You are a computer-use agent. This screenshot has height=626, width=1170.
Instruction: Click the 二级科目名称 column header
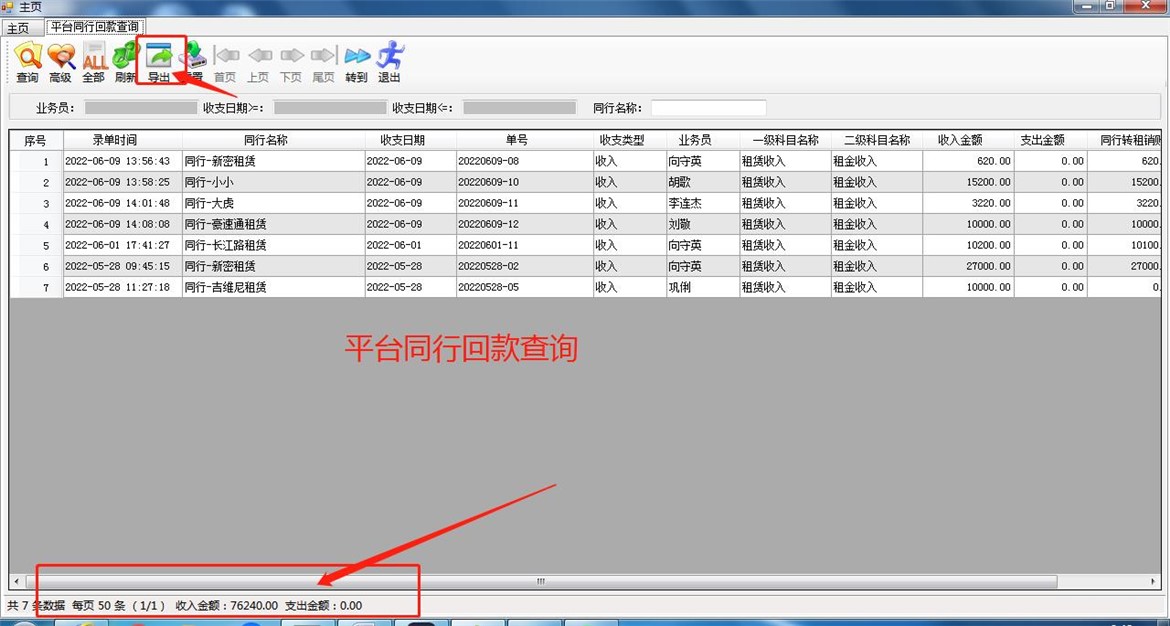(x=877, y=140)
